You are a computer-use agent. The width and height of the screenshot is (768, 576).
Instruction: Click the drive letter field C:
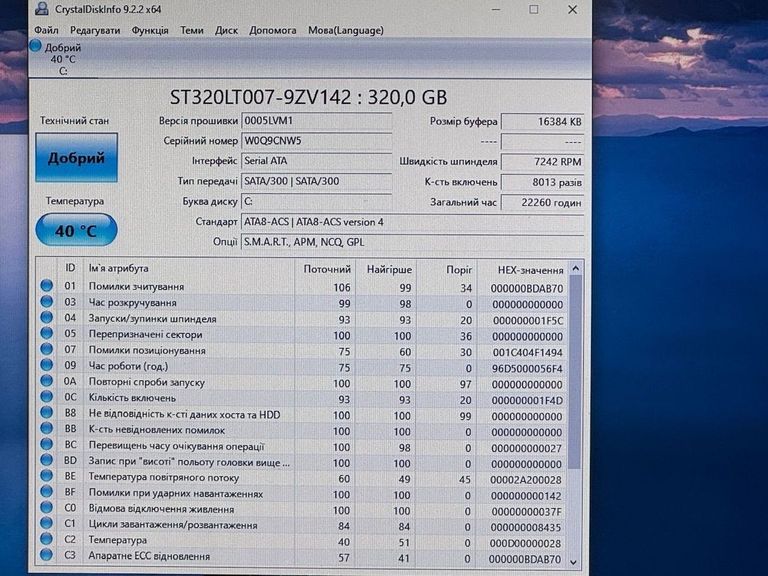[x=316, y=202]
